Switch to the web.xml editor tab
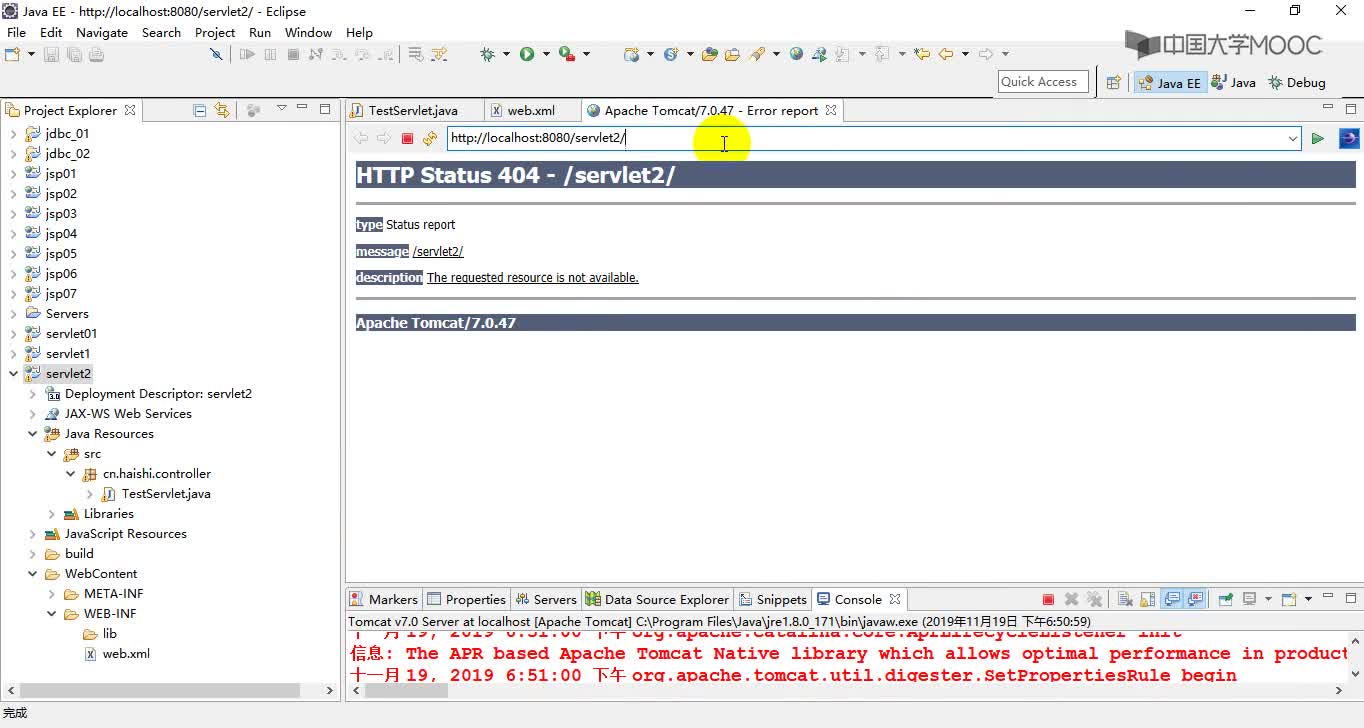Screen dimensions: 1364x728 pos(530,110)
